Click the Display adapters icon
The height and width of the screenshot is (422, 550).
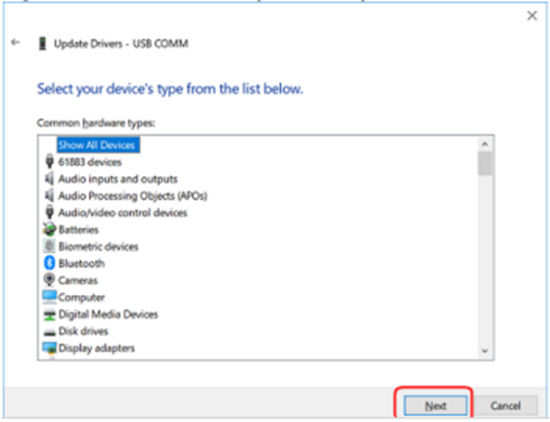49,348
